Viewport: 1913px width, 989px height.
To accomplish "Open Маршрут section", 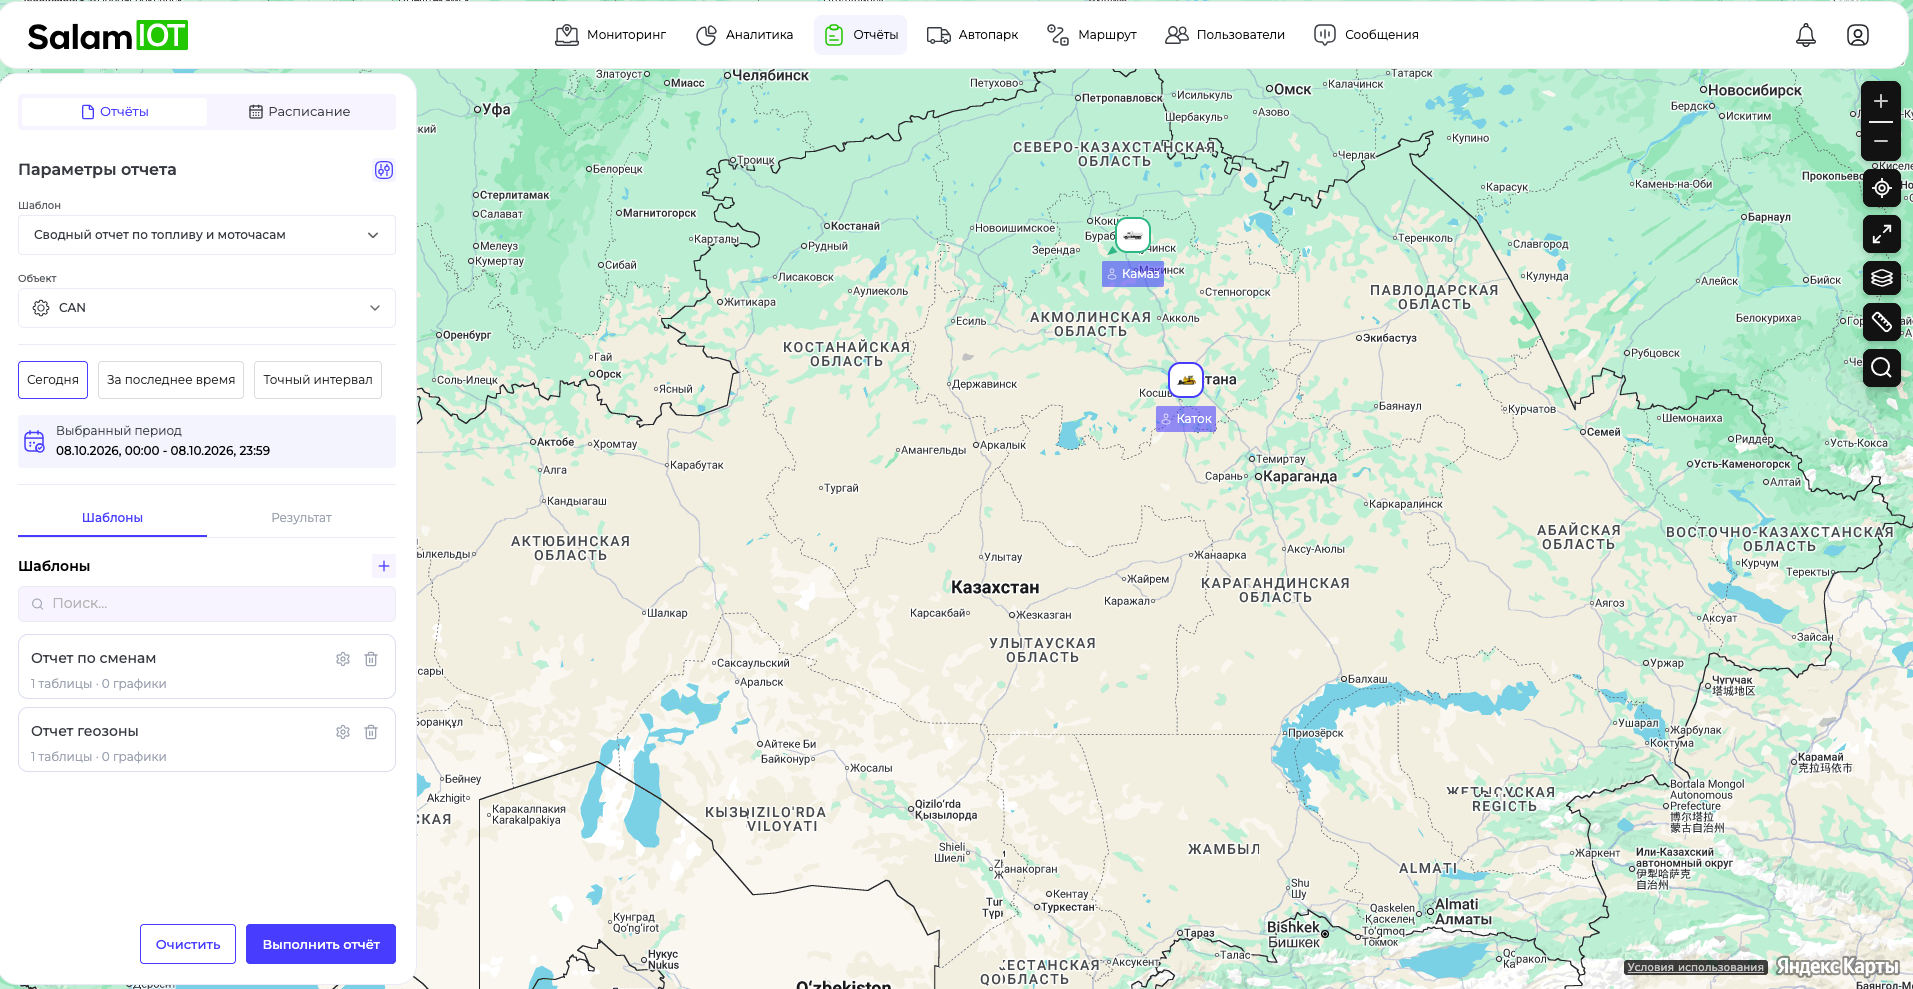I will tap(1092, 35).
